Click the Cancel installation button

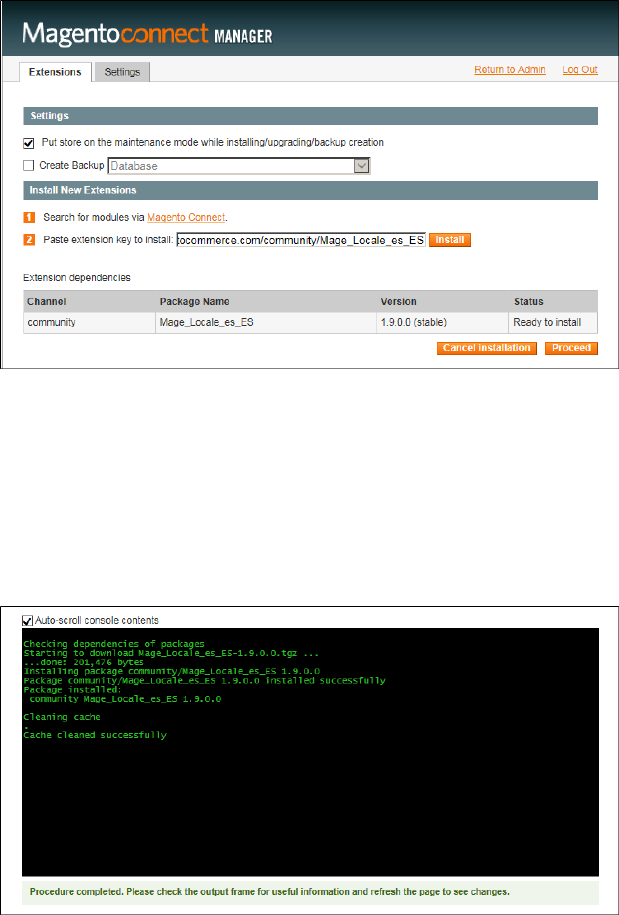[487, 348]
